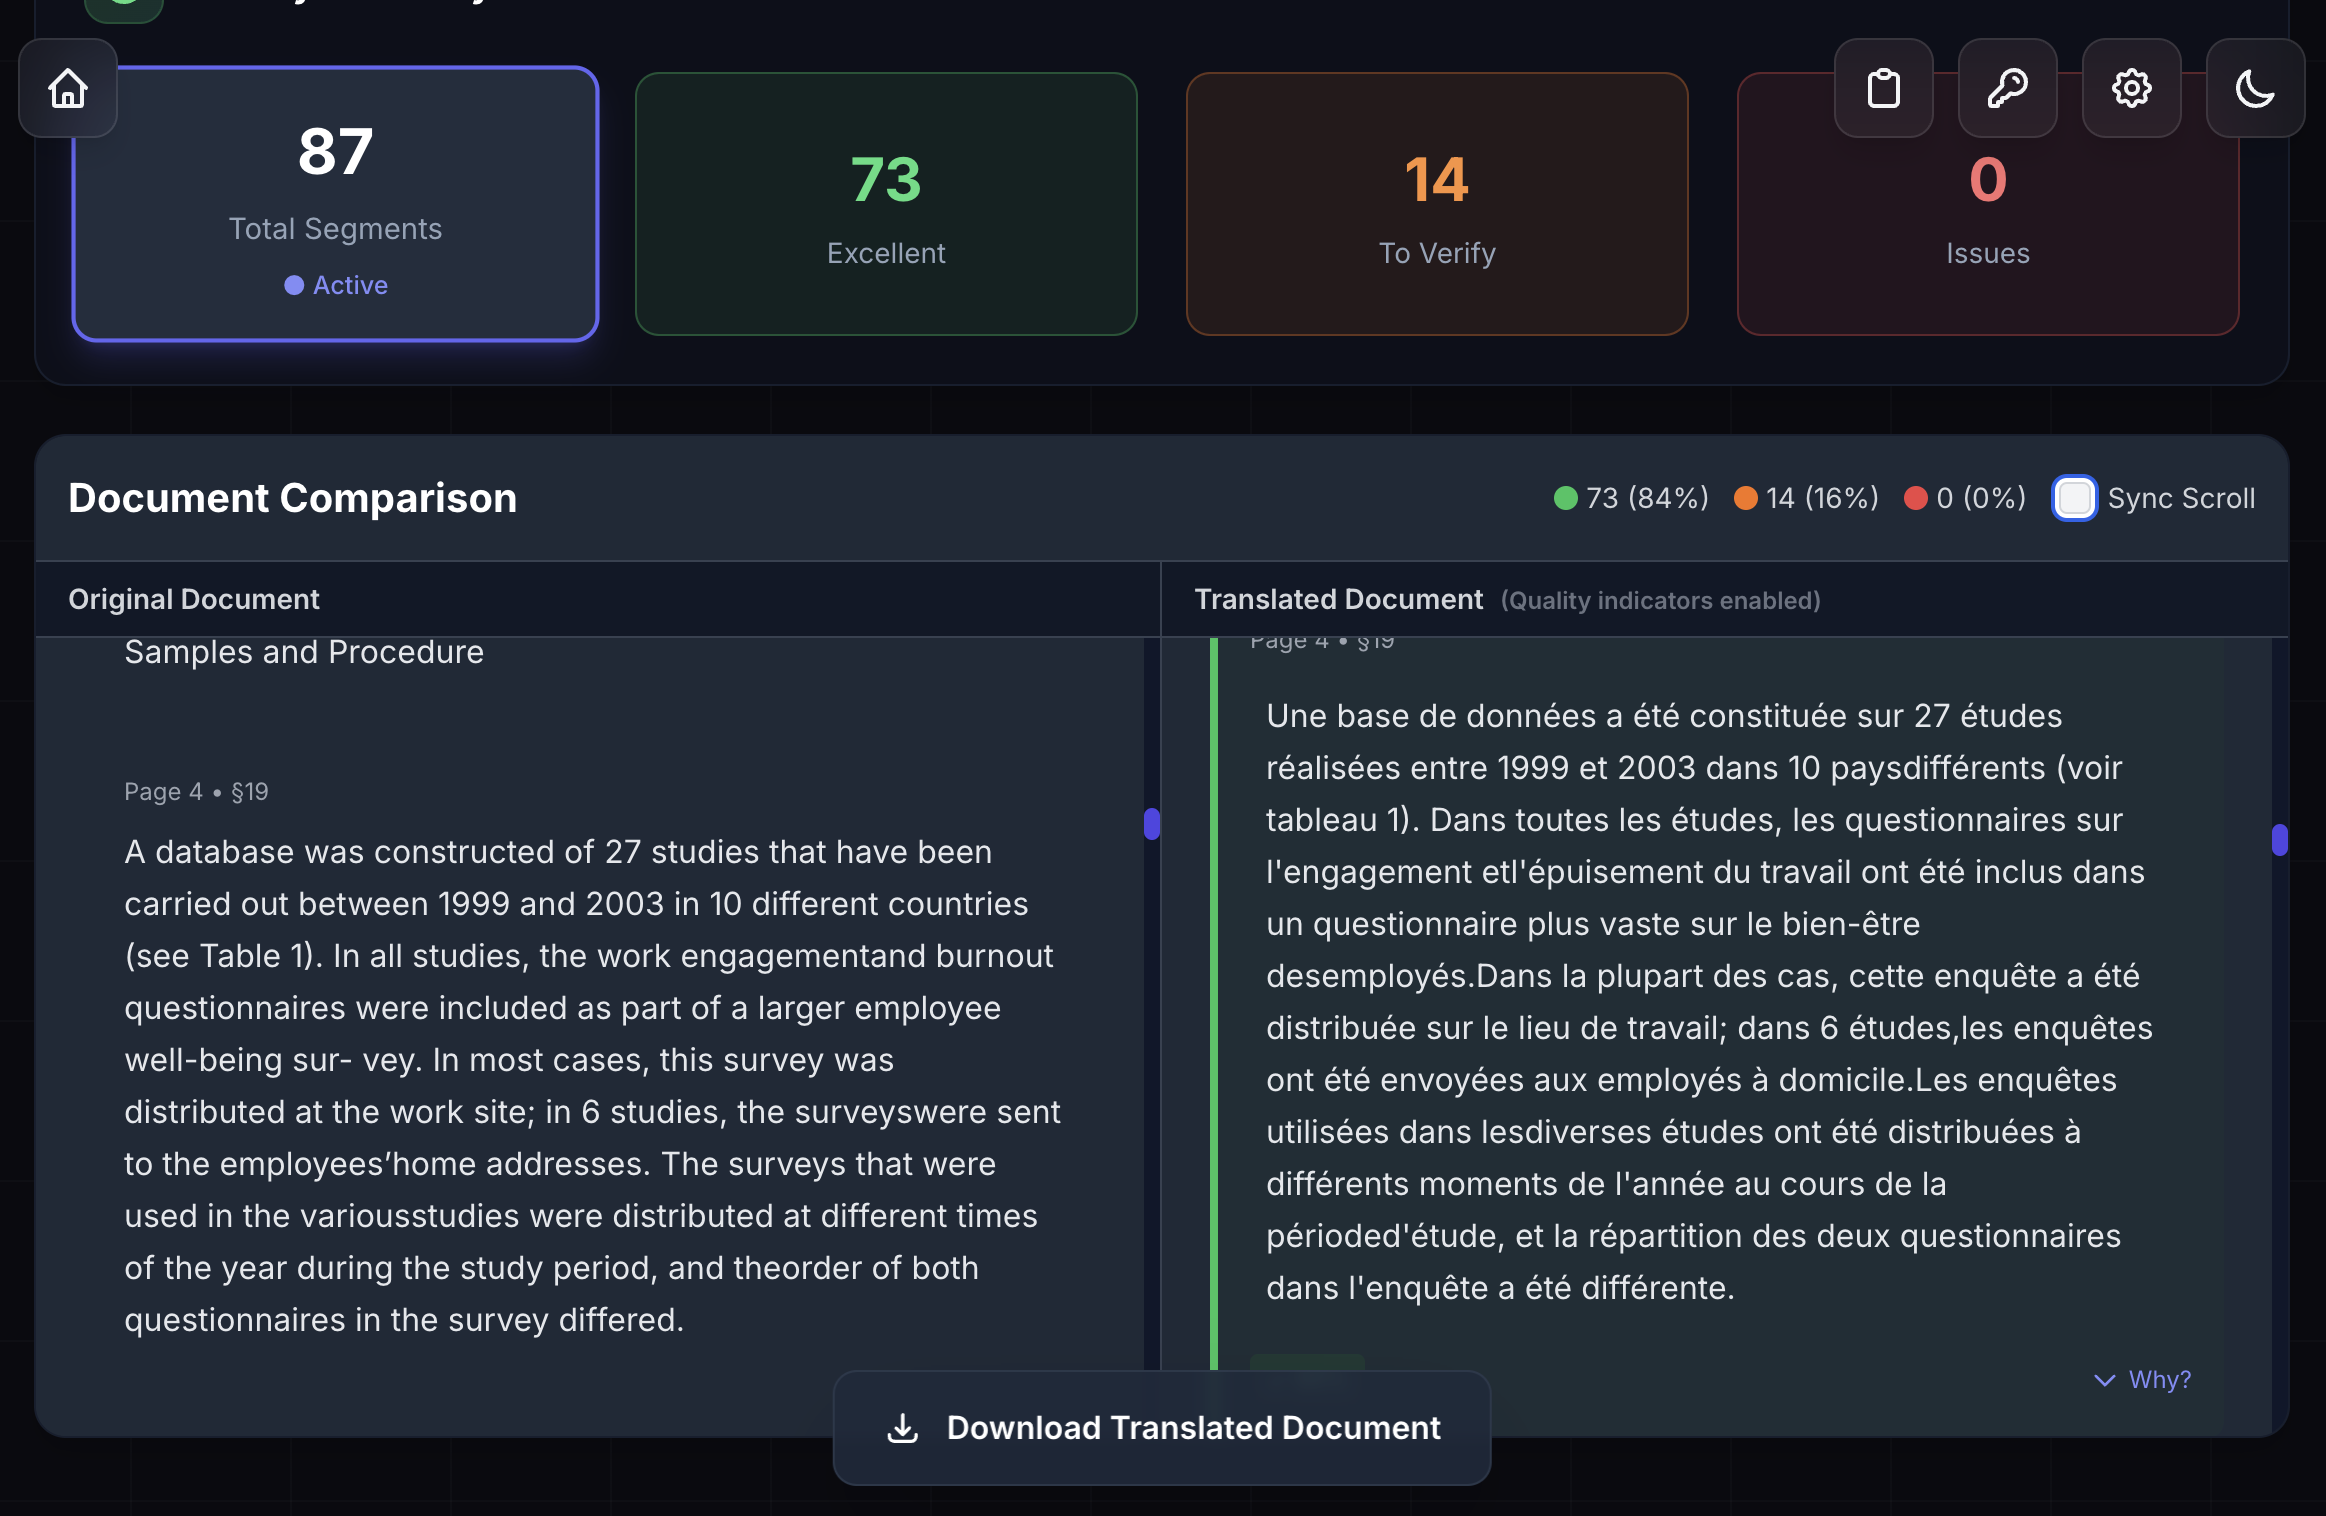Click the green quality bar beside the French segment
Screen dimensions: 2326x1516
(1216, 1000)
